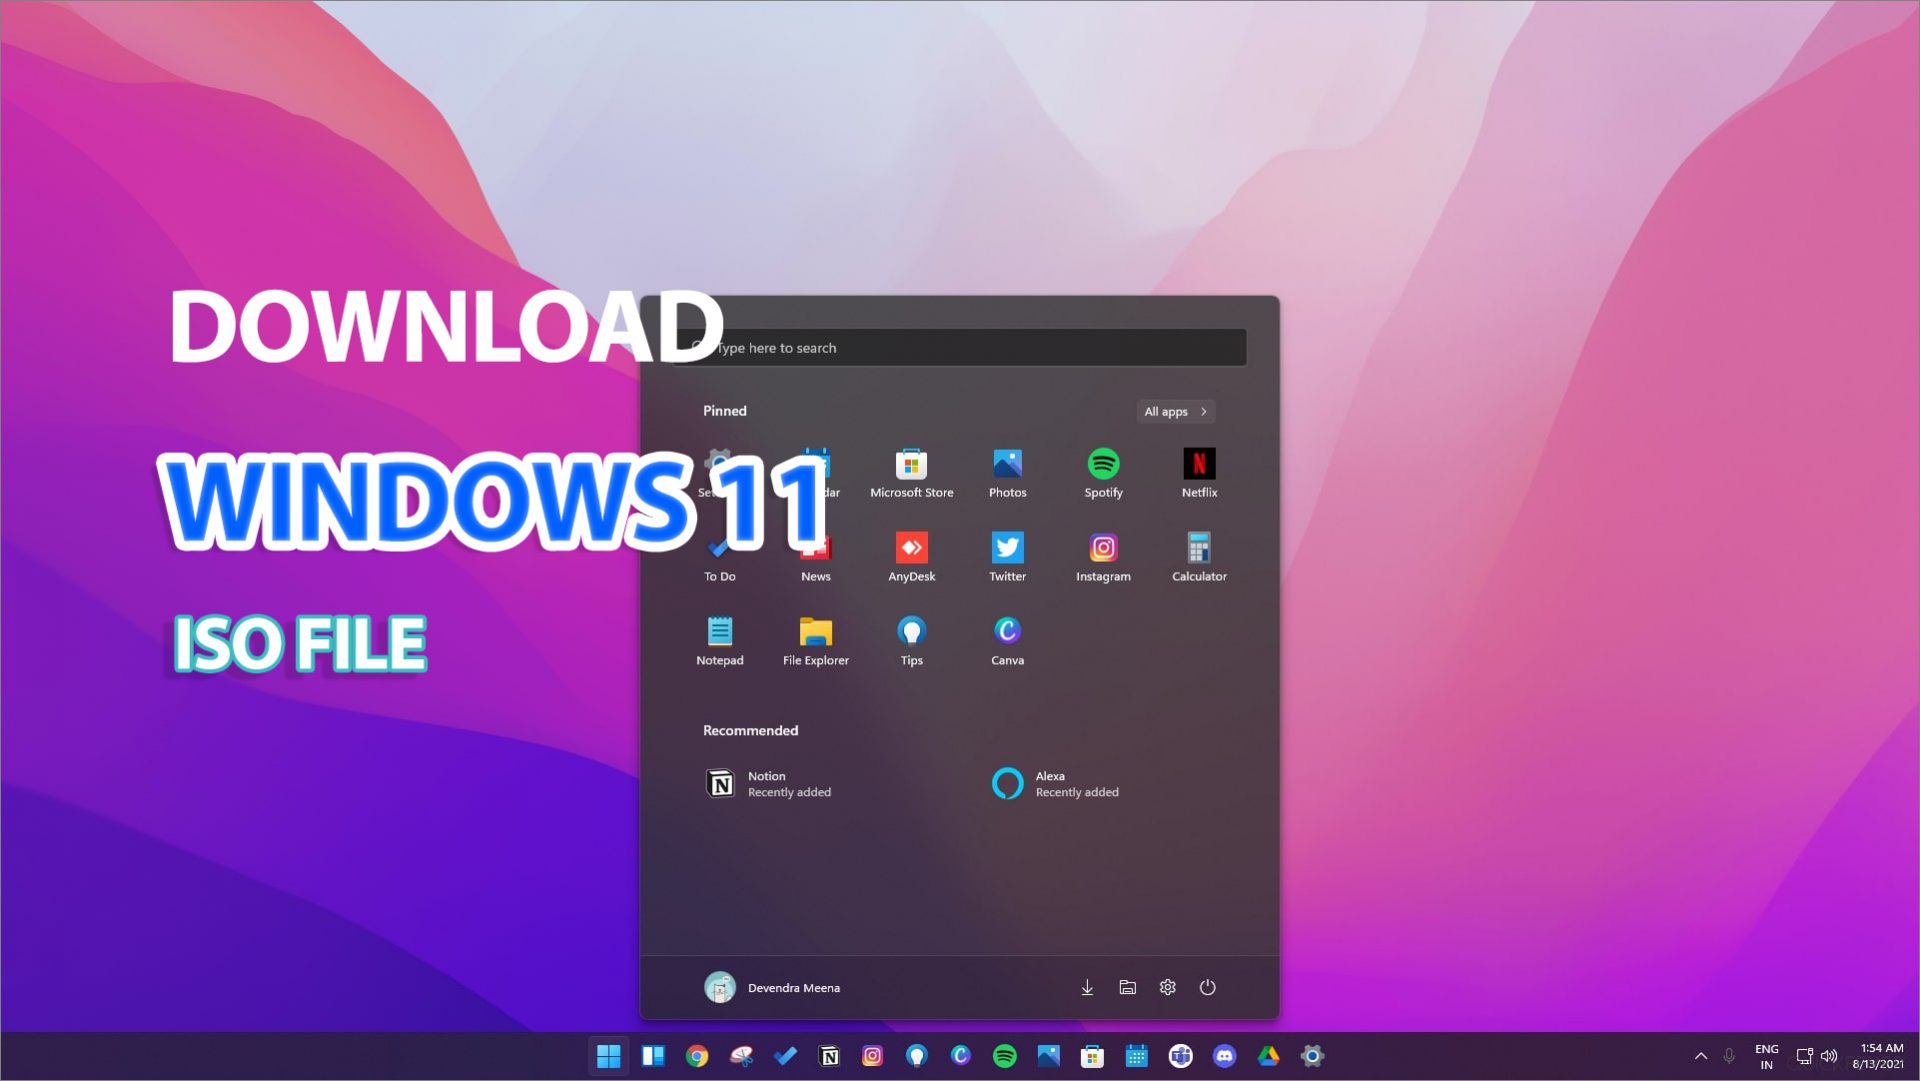
Task: Open Microsoft Store from pinned apps
Action: point(911,474)
